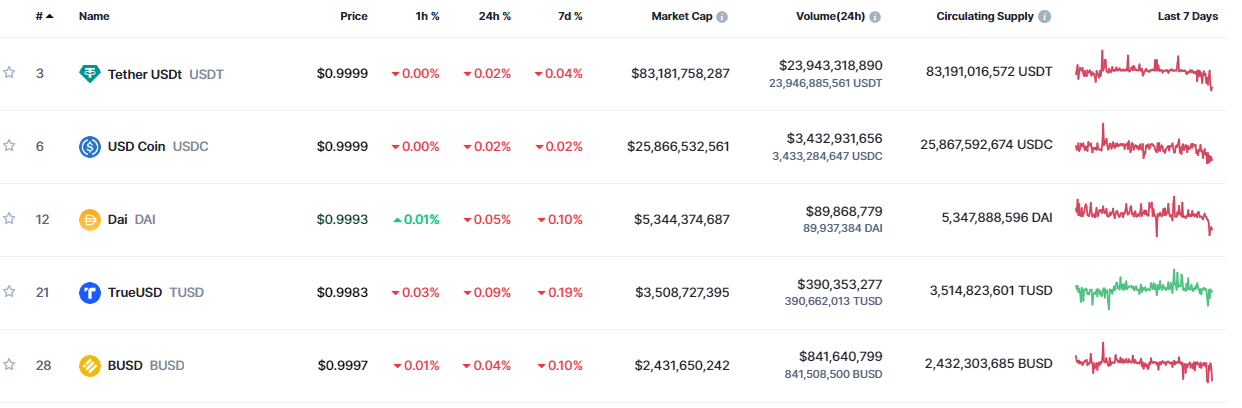The image size is (1242, 408).
Task: Click the Tether USDt coin logo
Action: (x=90, y=74)
